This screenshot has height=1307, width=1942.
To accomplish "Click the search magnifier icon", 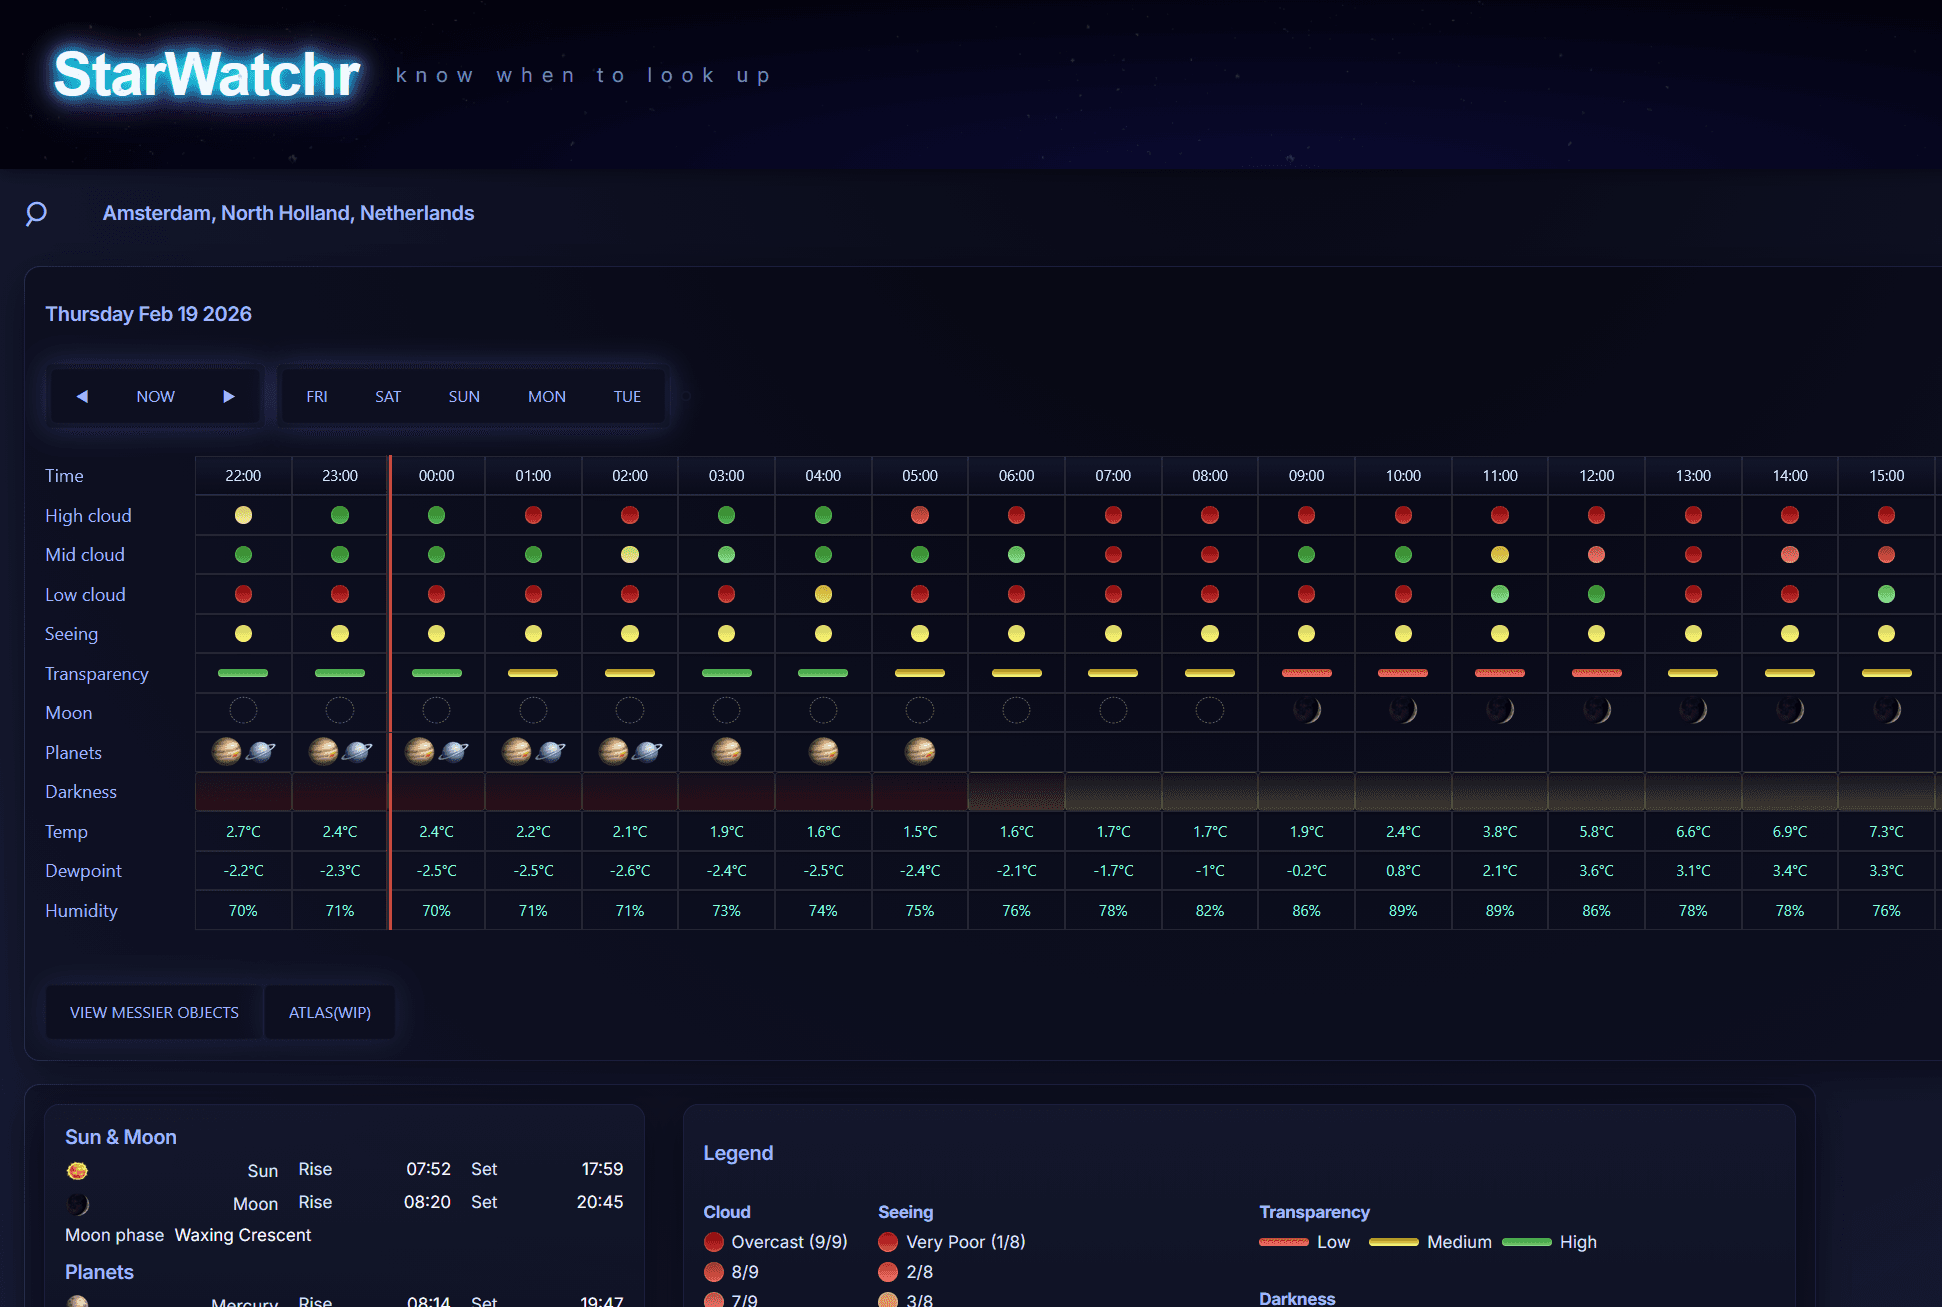I will pyautogui.click(x=36, y=213).
